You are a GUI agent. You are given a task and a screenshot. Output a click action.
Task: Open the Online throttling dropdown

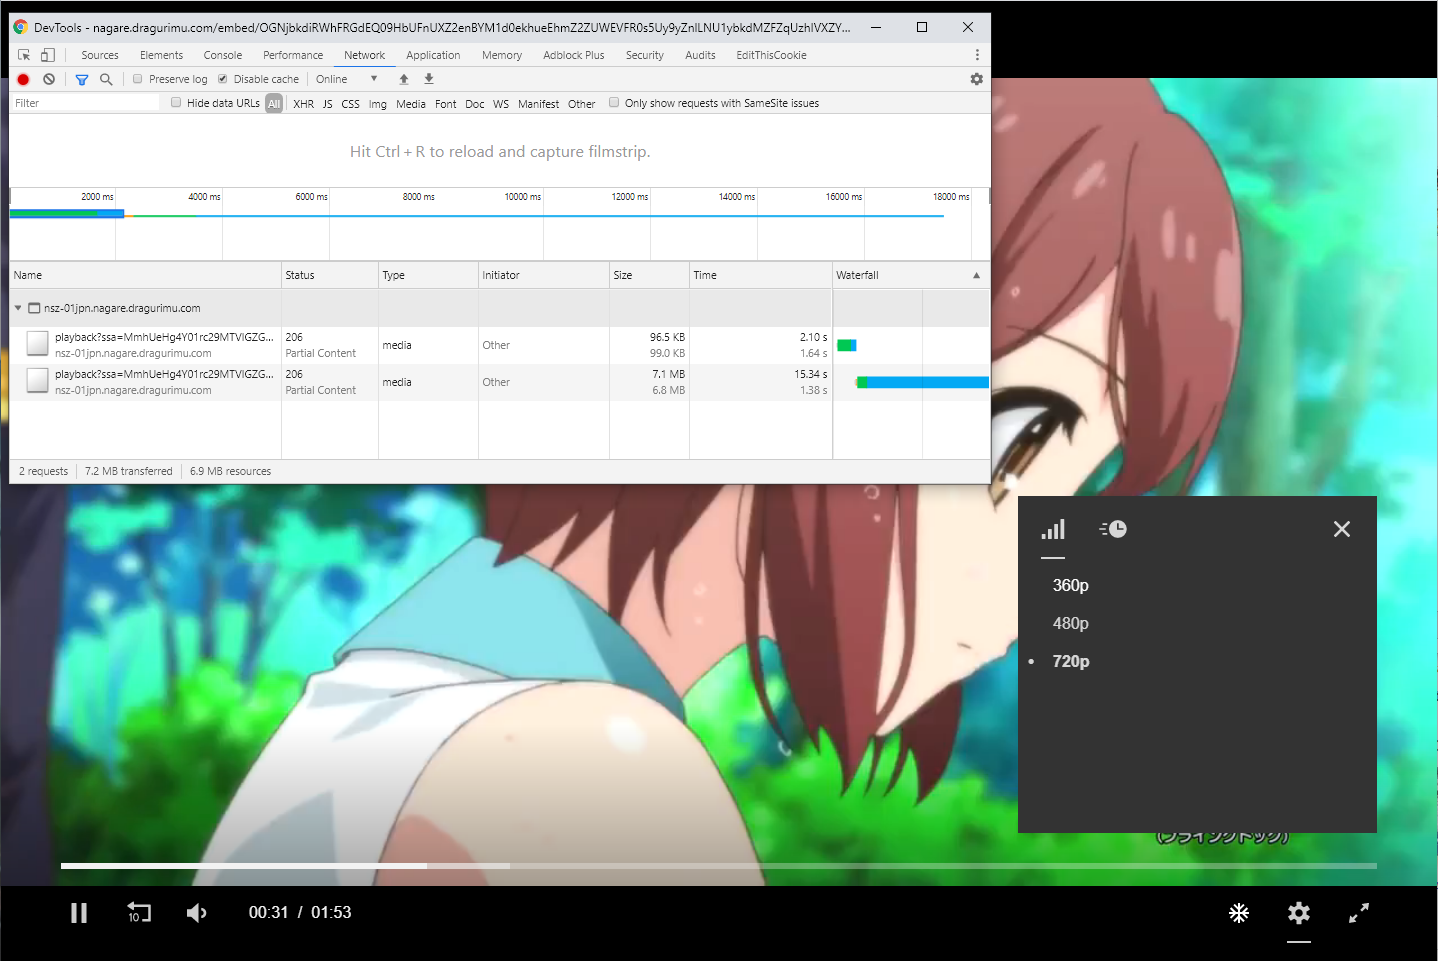click(347, 79)
